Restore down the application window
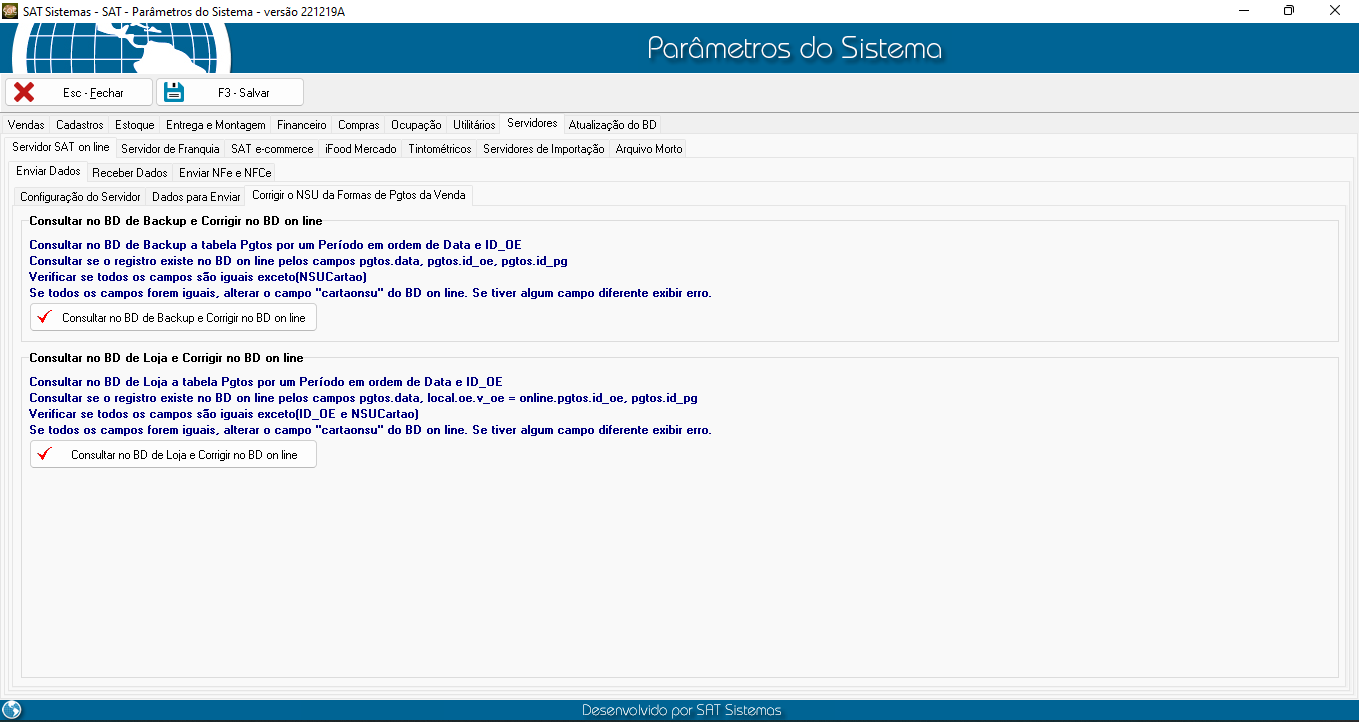Image resolution: width=1359 pixels, height=722 pixels. click(1289, 10)
